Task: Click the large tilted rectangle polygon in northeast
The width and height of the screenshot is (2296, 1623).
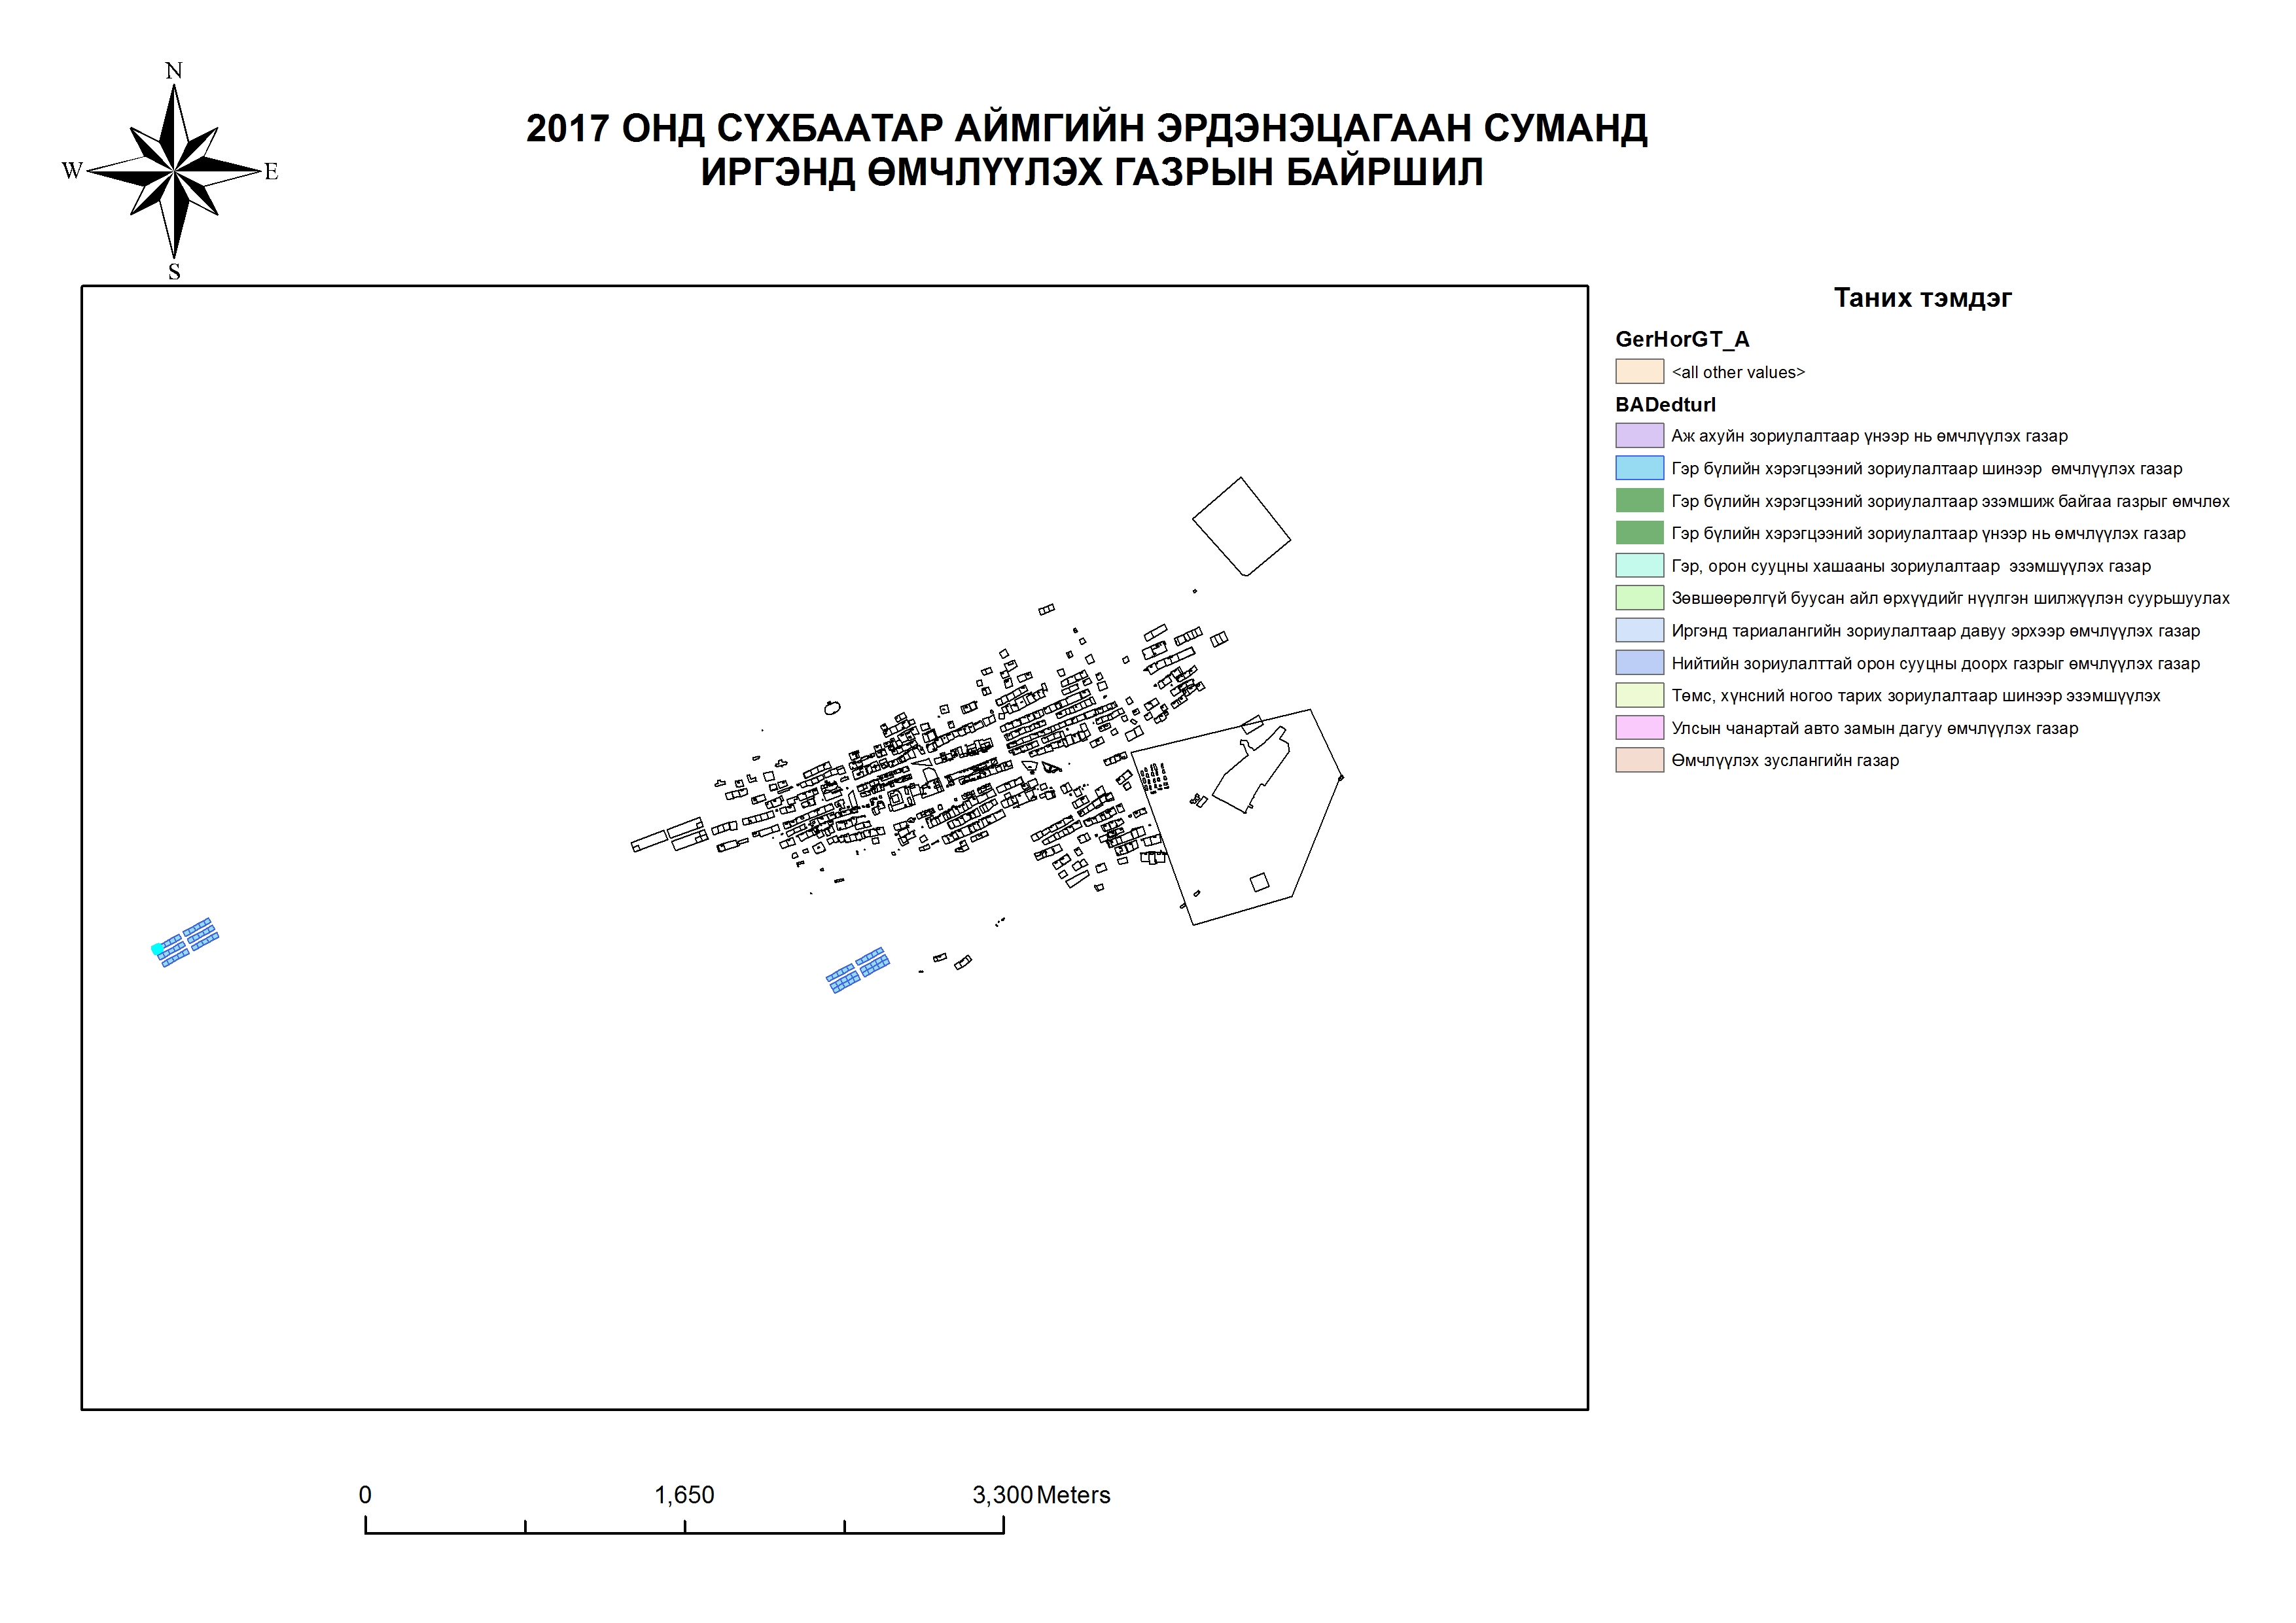Action: coord(1241,526)
